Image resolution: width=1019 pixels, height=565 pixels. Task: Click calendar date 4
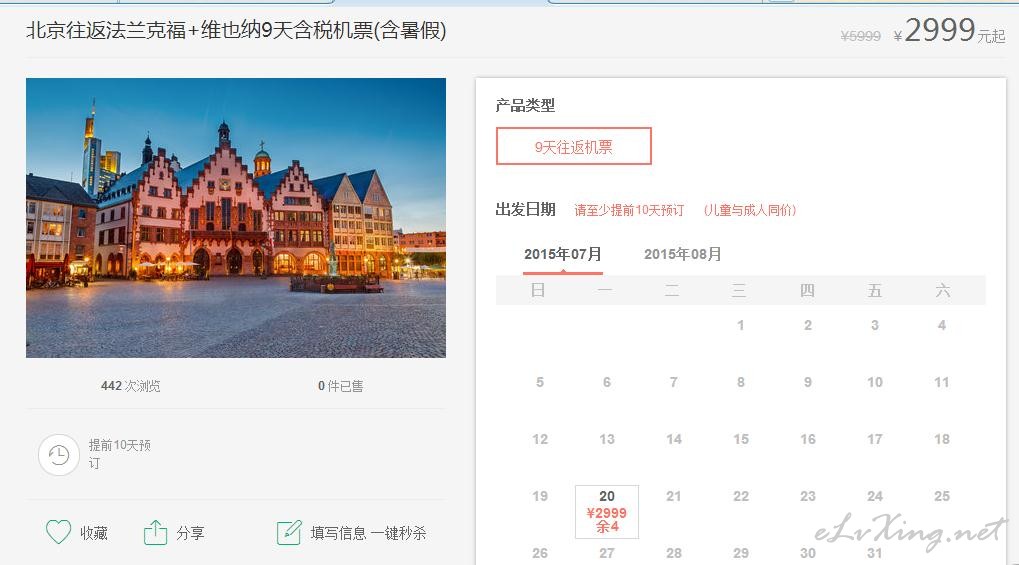(x=942, y=325)
